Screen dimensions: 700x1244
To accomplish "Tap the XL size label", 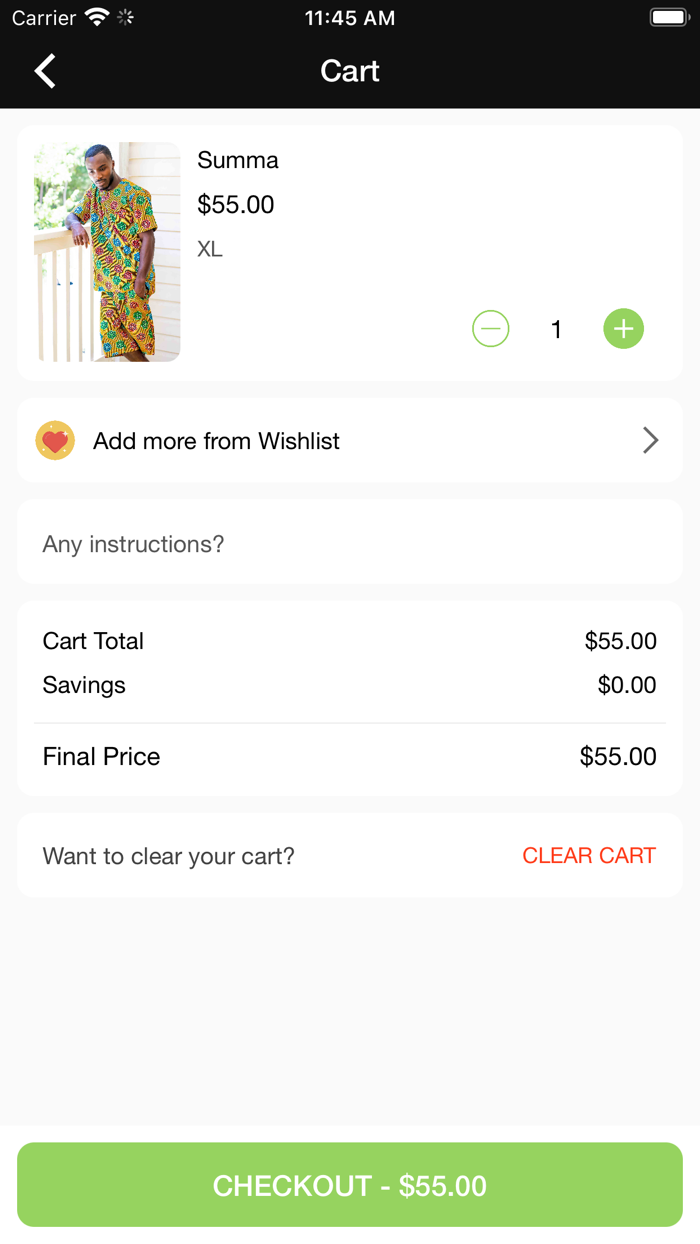I will point(209,249).
